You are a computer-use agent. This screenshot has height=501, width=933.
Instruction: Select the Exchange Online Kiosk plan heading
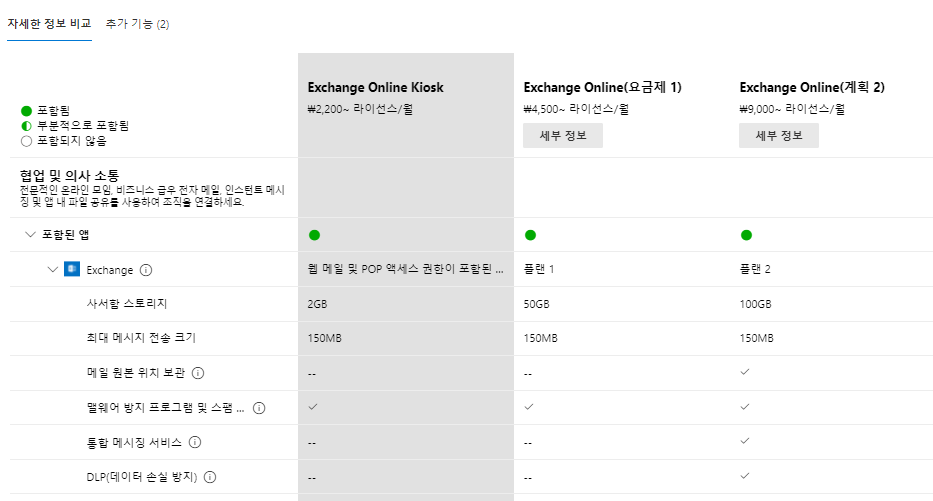pyautogui.click(x=375, y=87)
